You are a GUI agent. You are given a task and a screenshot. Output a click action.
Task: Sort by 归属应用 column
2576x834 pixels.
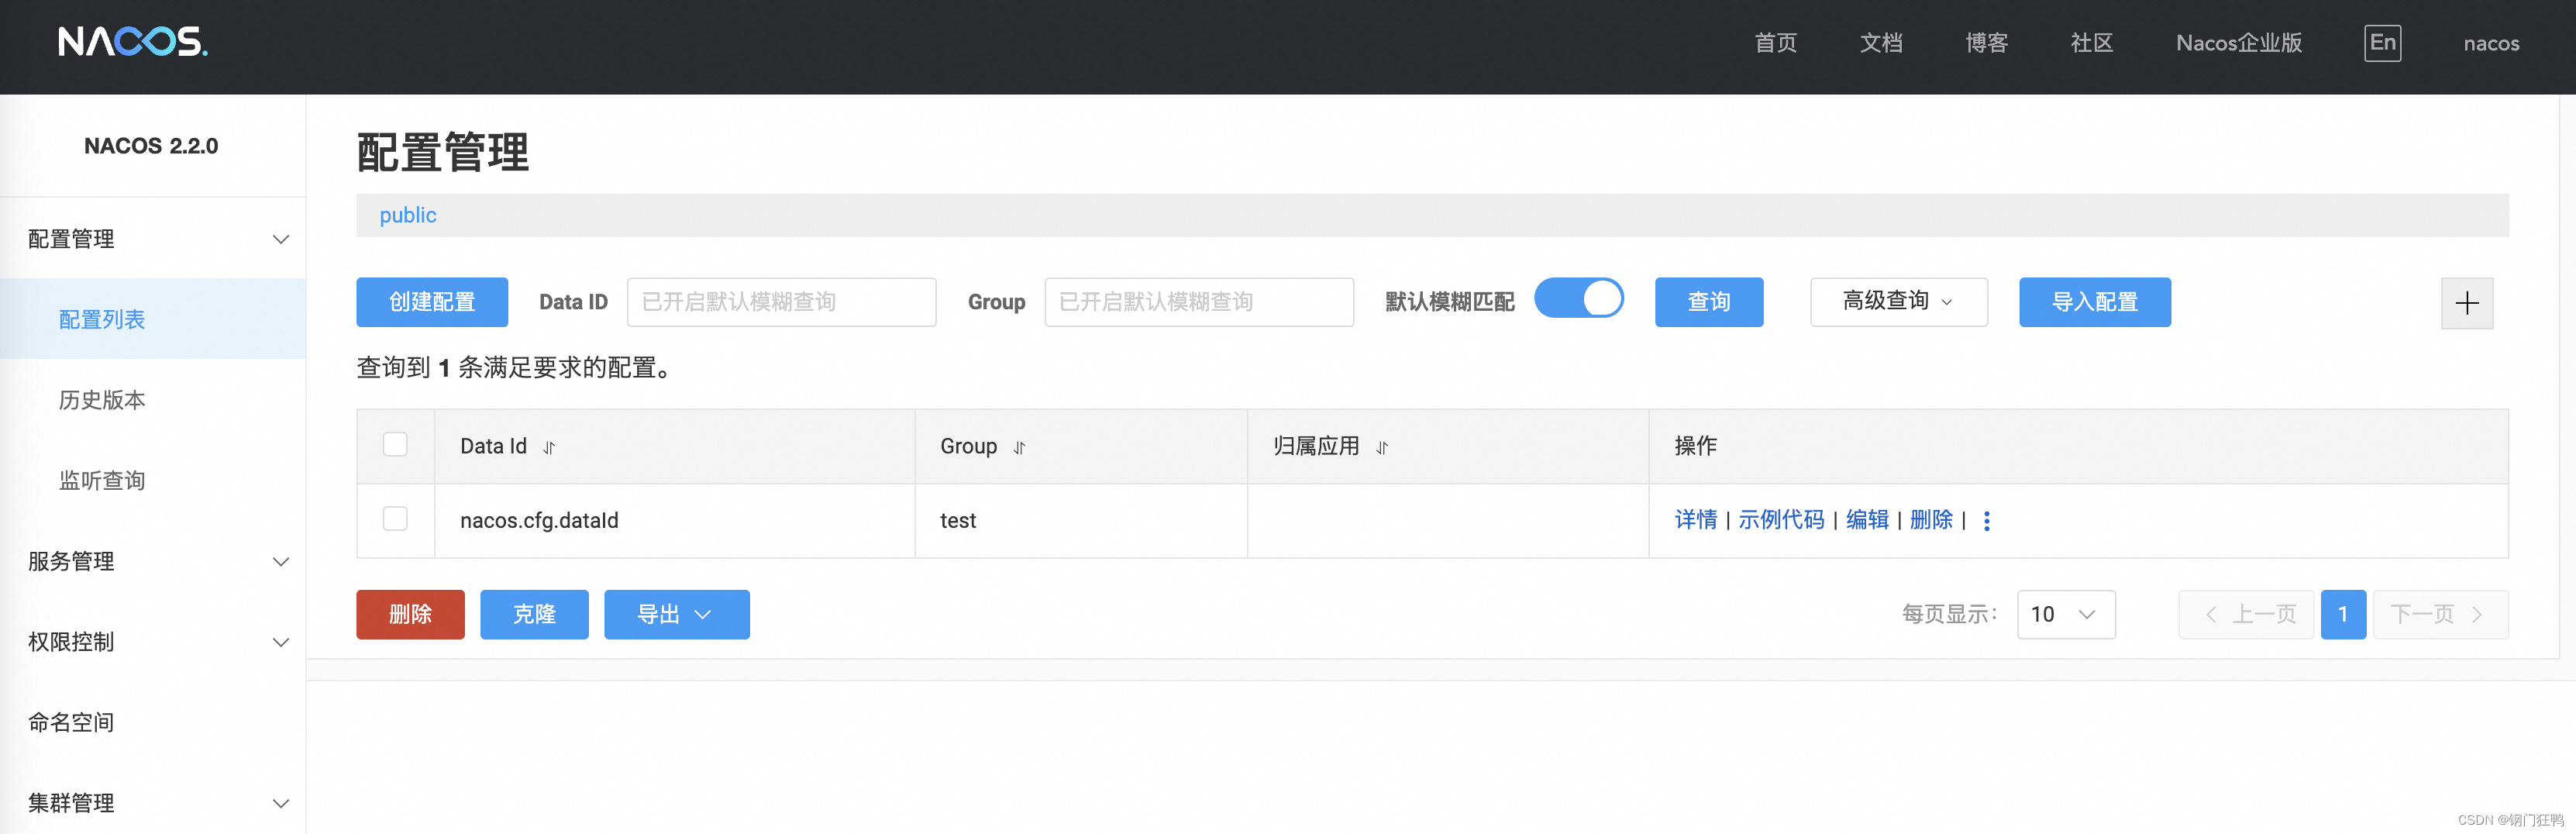(x=1382, y=448)
